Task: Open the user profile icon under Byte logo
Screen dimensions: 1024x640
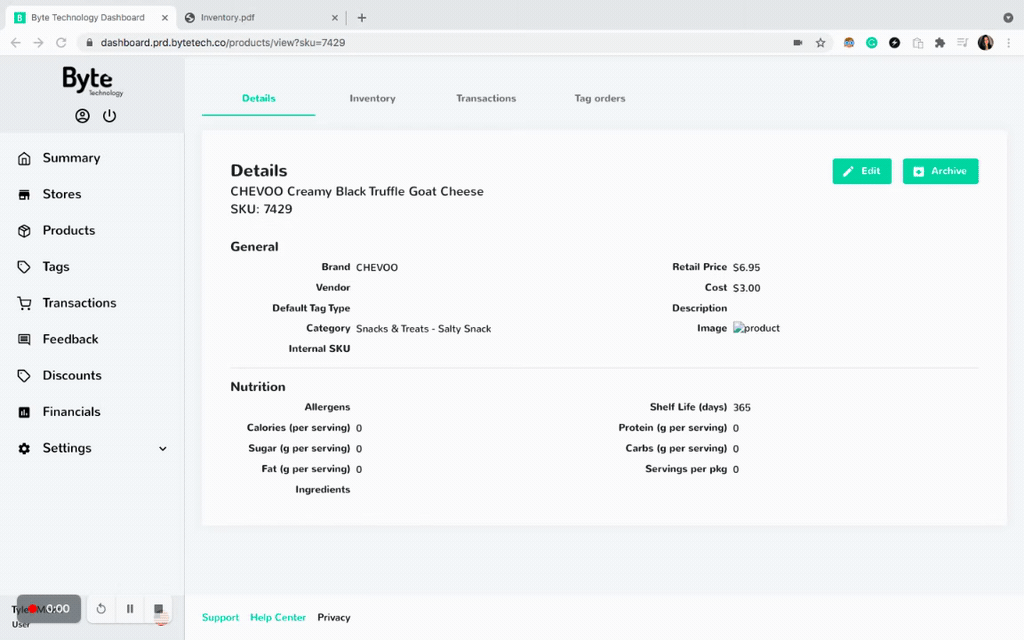Action: (82, 116)
